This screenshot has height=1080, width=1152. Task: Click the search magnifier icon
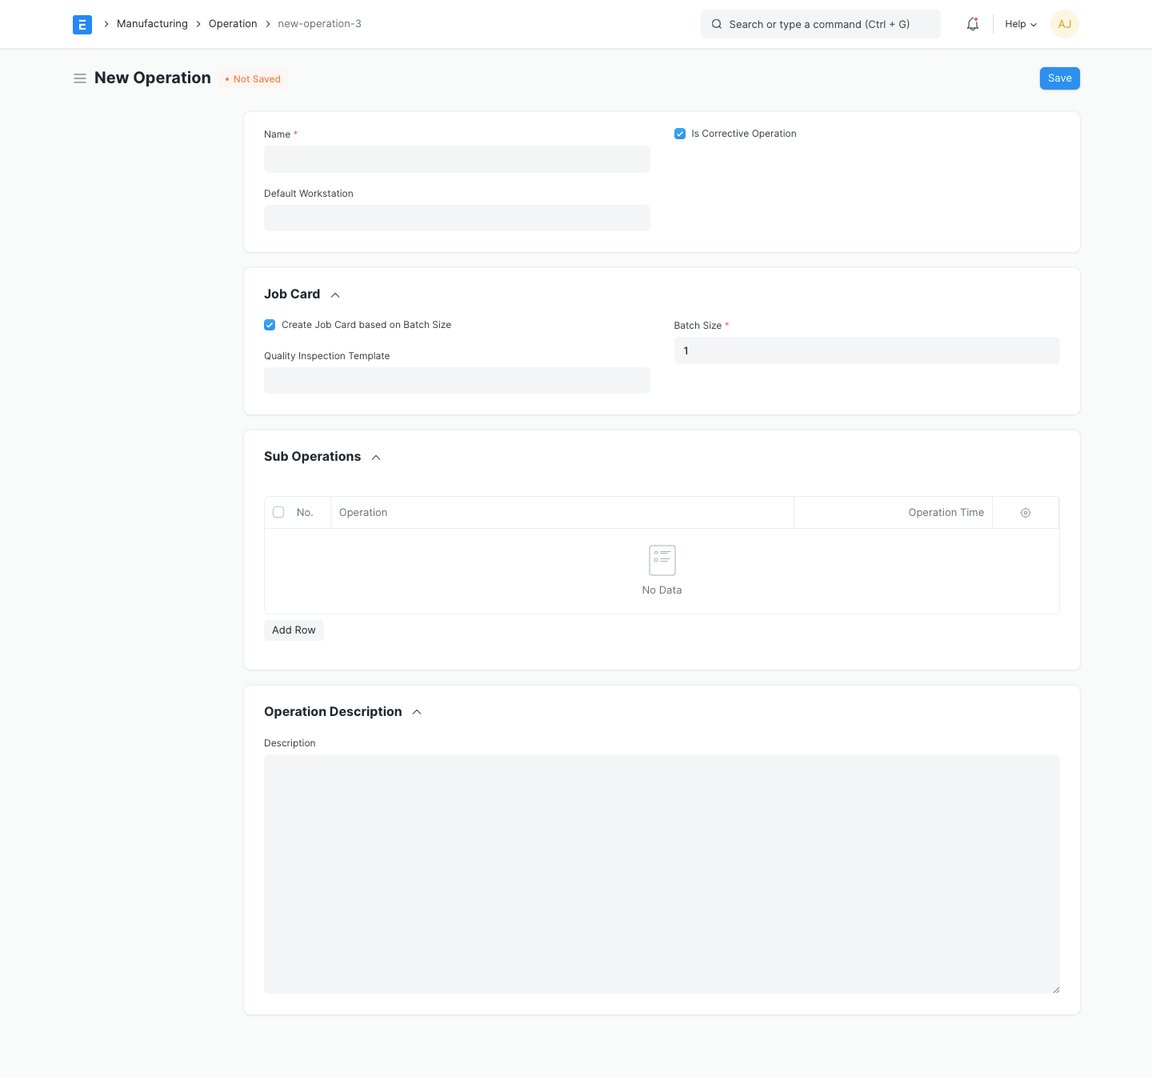click(x=717, y=24)
